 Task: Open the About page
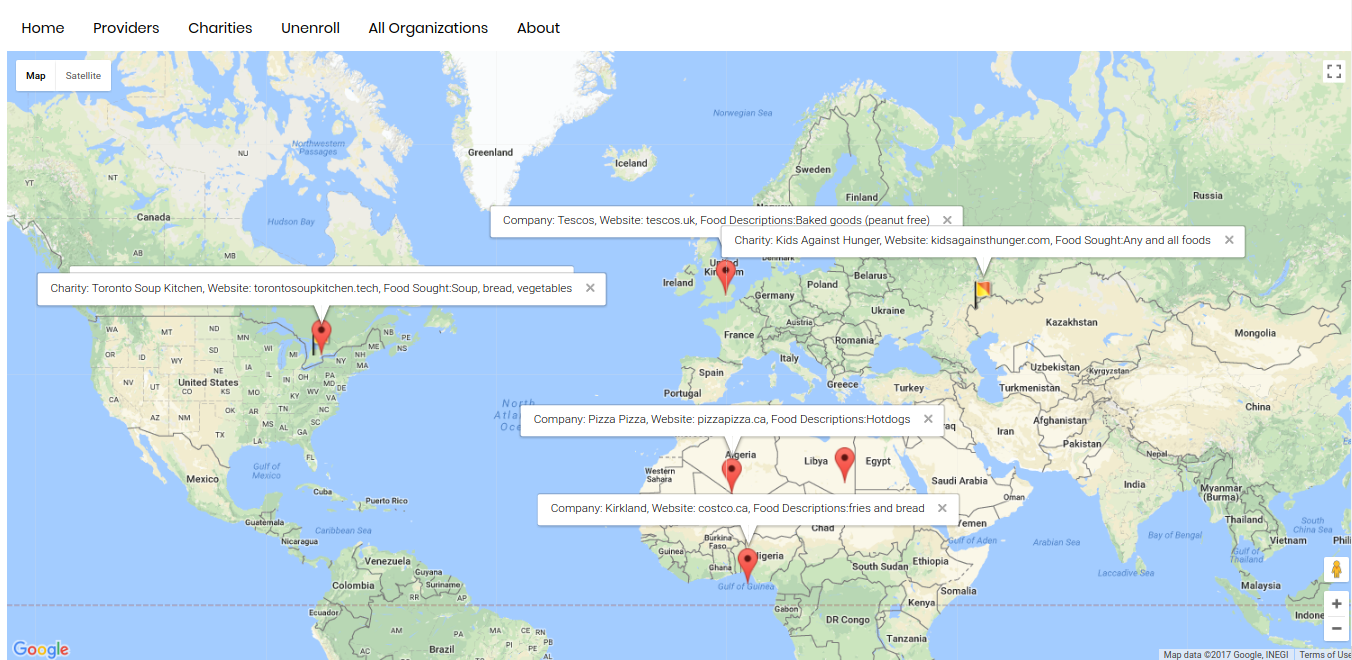click(538, 28)
